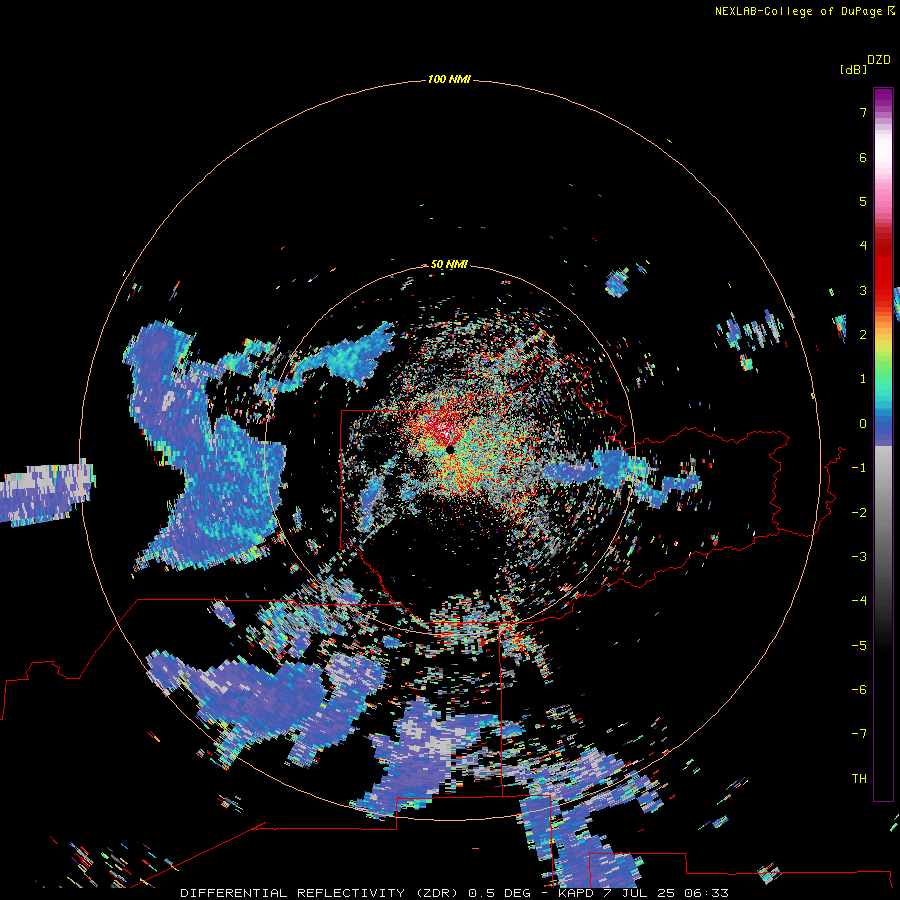900x900 pixels.
Task: Click the '3' value on color scale
Action: coord(863,290)
